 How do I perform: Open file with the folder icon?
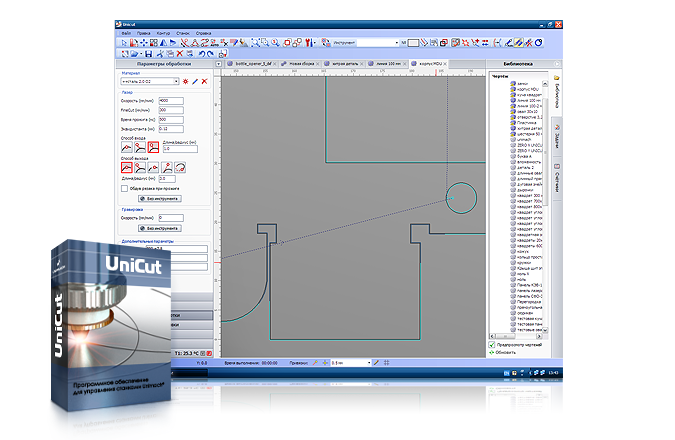point(134,54)
